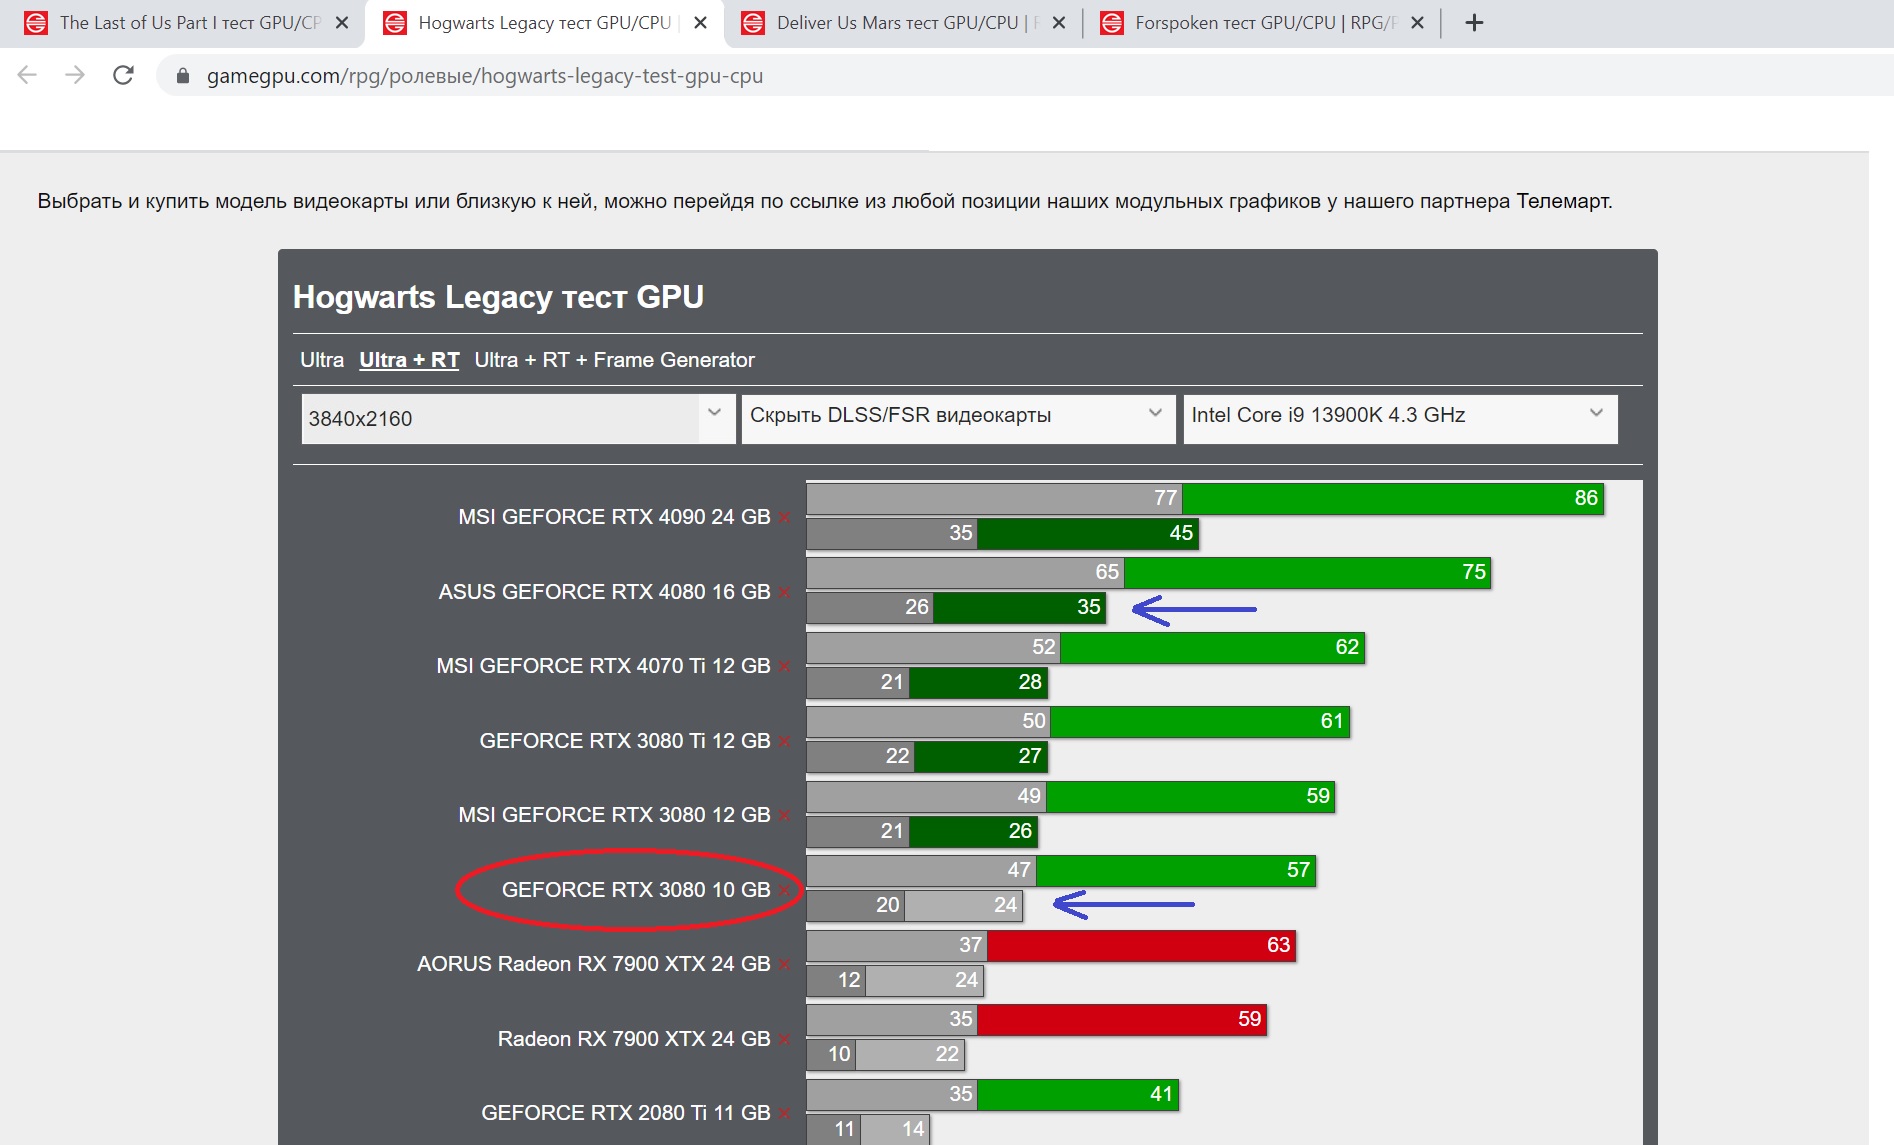Remove RTX 2080 Ti 11 GB with red x
This screenshot has width=1894, height=1145.
tap(785, 1114)
